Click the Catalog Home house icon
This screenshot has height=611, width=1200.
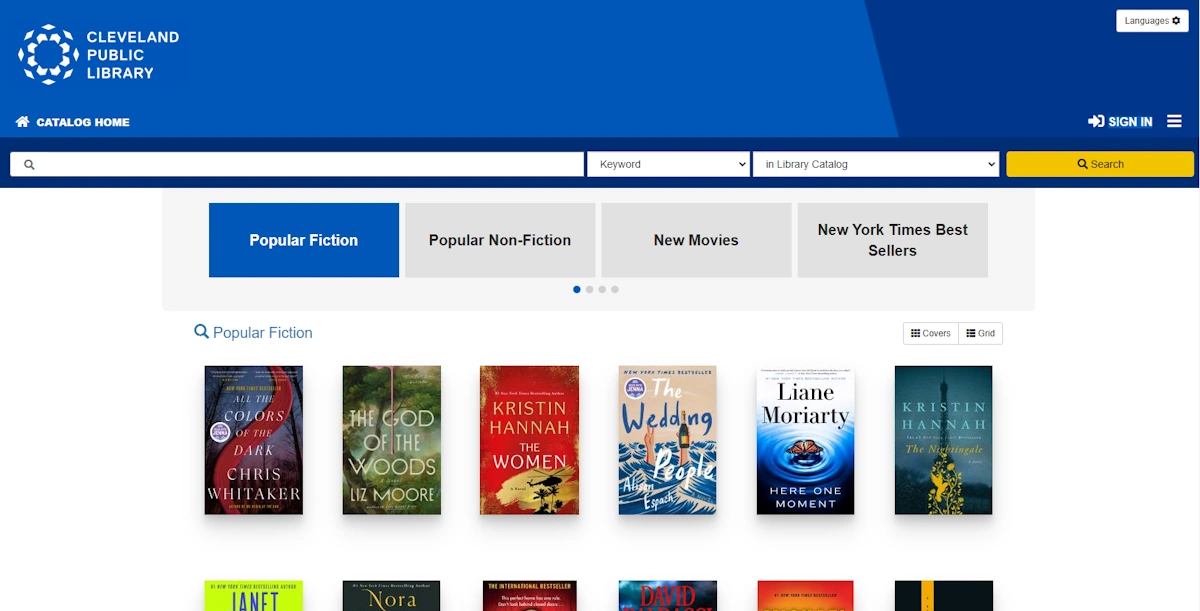click(x=23, y=122)
